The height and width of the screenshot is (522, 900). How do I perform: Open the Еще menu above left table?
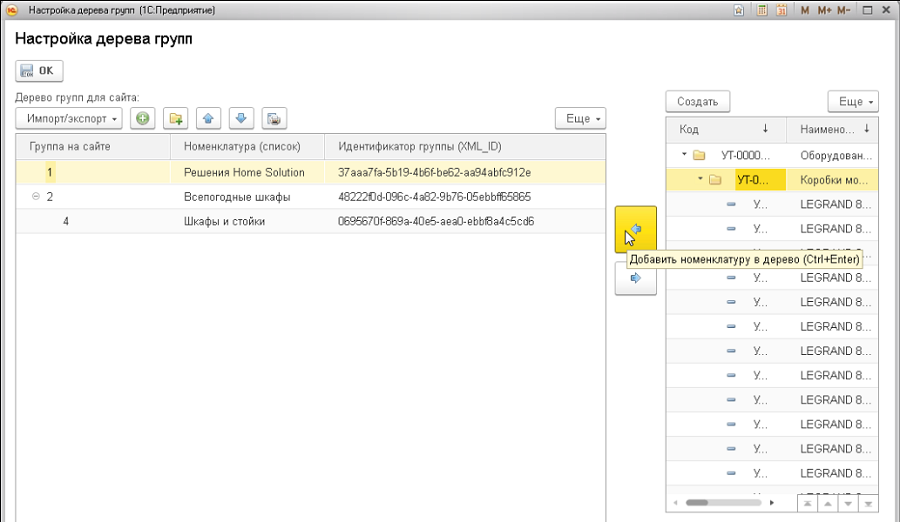point(581,119)
